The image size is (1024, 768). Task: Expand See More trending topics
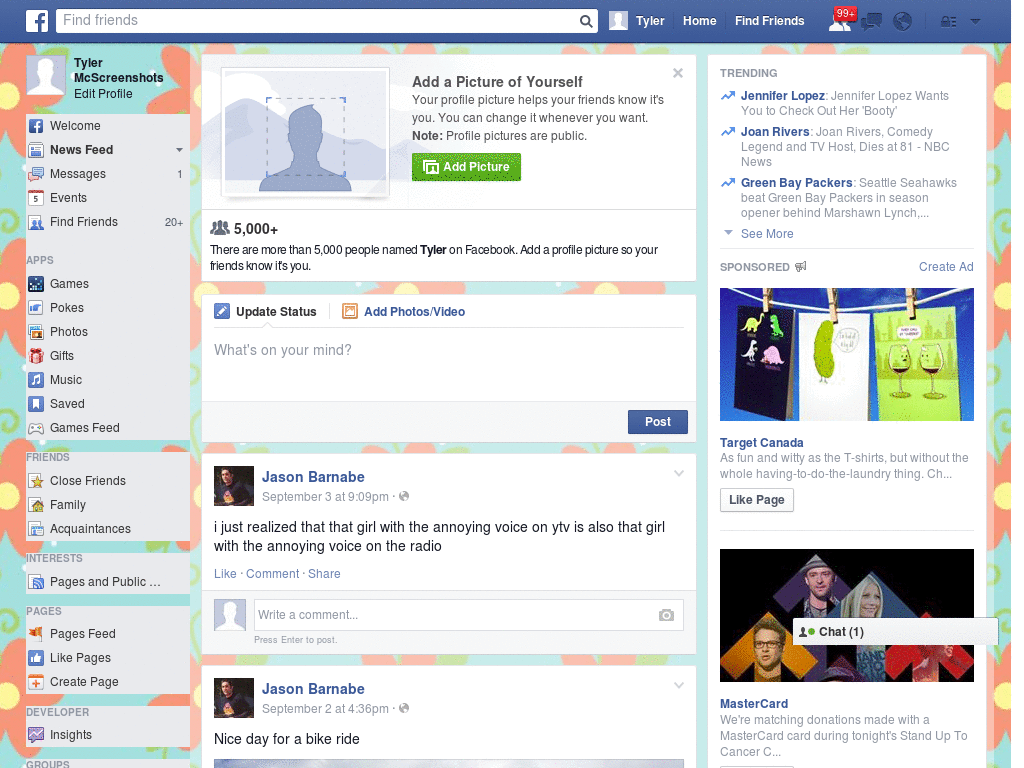[767, 234]
